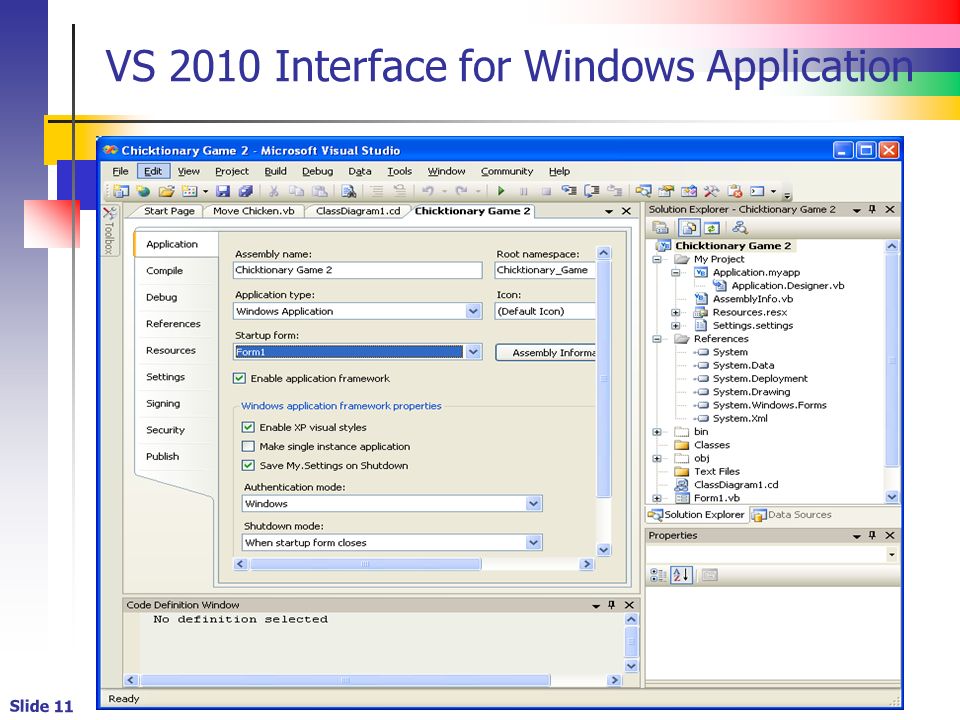Click the Root namespace input field
The width and height of the screenshot is (960, 720).
tap(545, 270)
